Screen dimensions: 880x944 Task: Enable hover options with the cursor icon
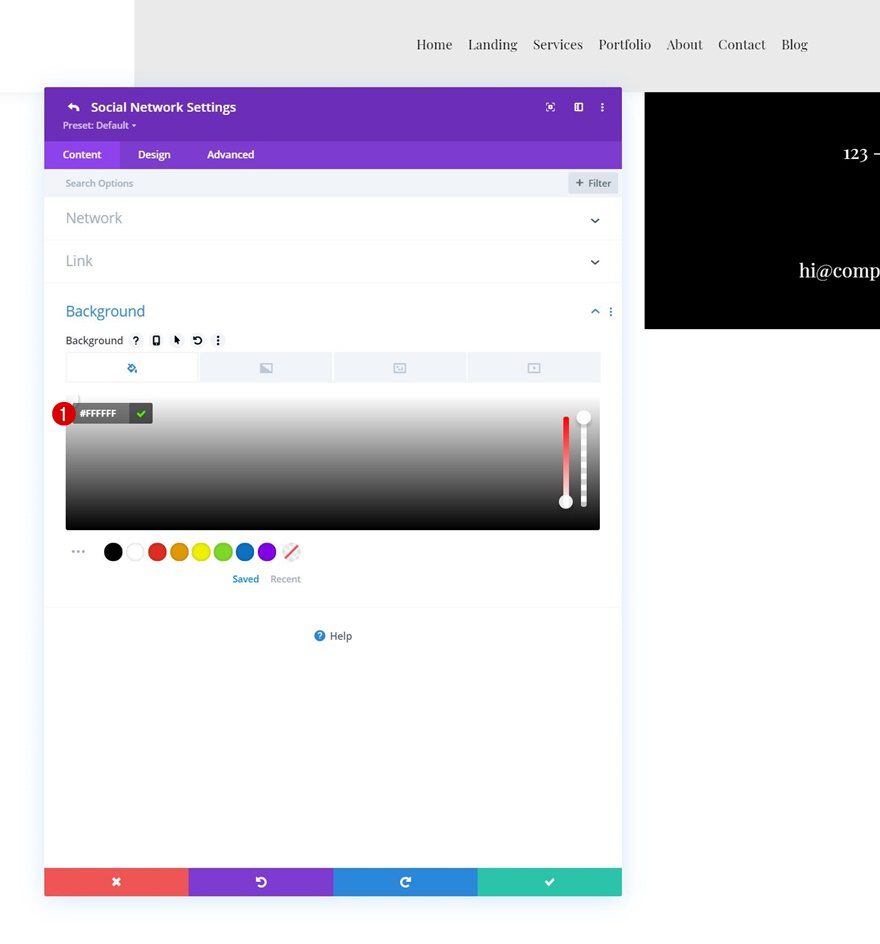pos(177,340)
